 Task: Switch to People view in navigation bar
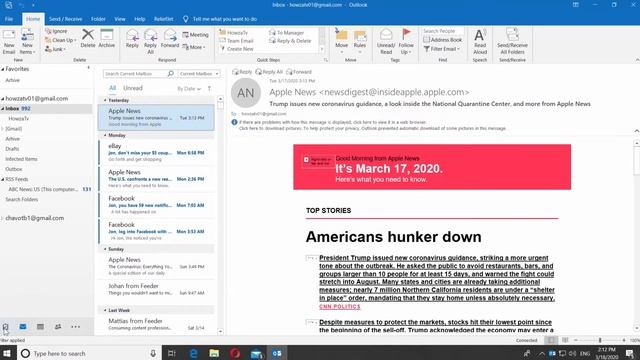[58, 327]
